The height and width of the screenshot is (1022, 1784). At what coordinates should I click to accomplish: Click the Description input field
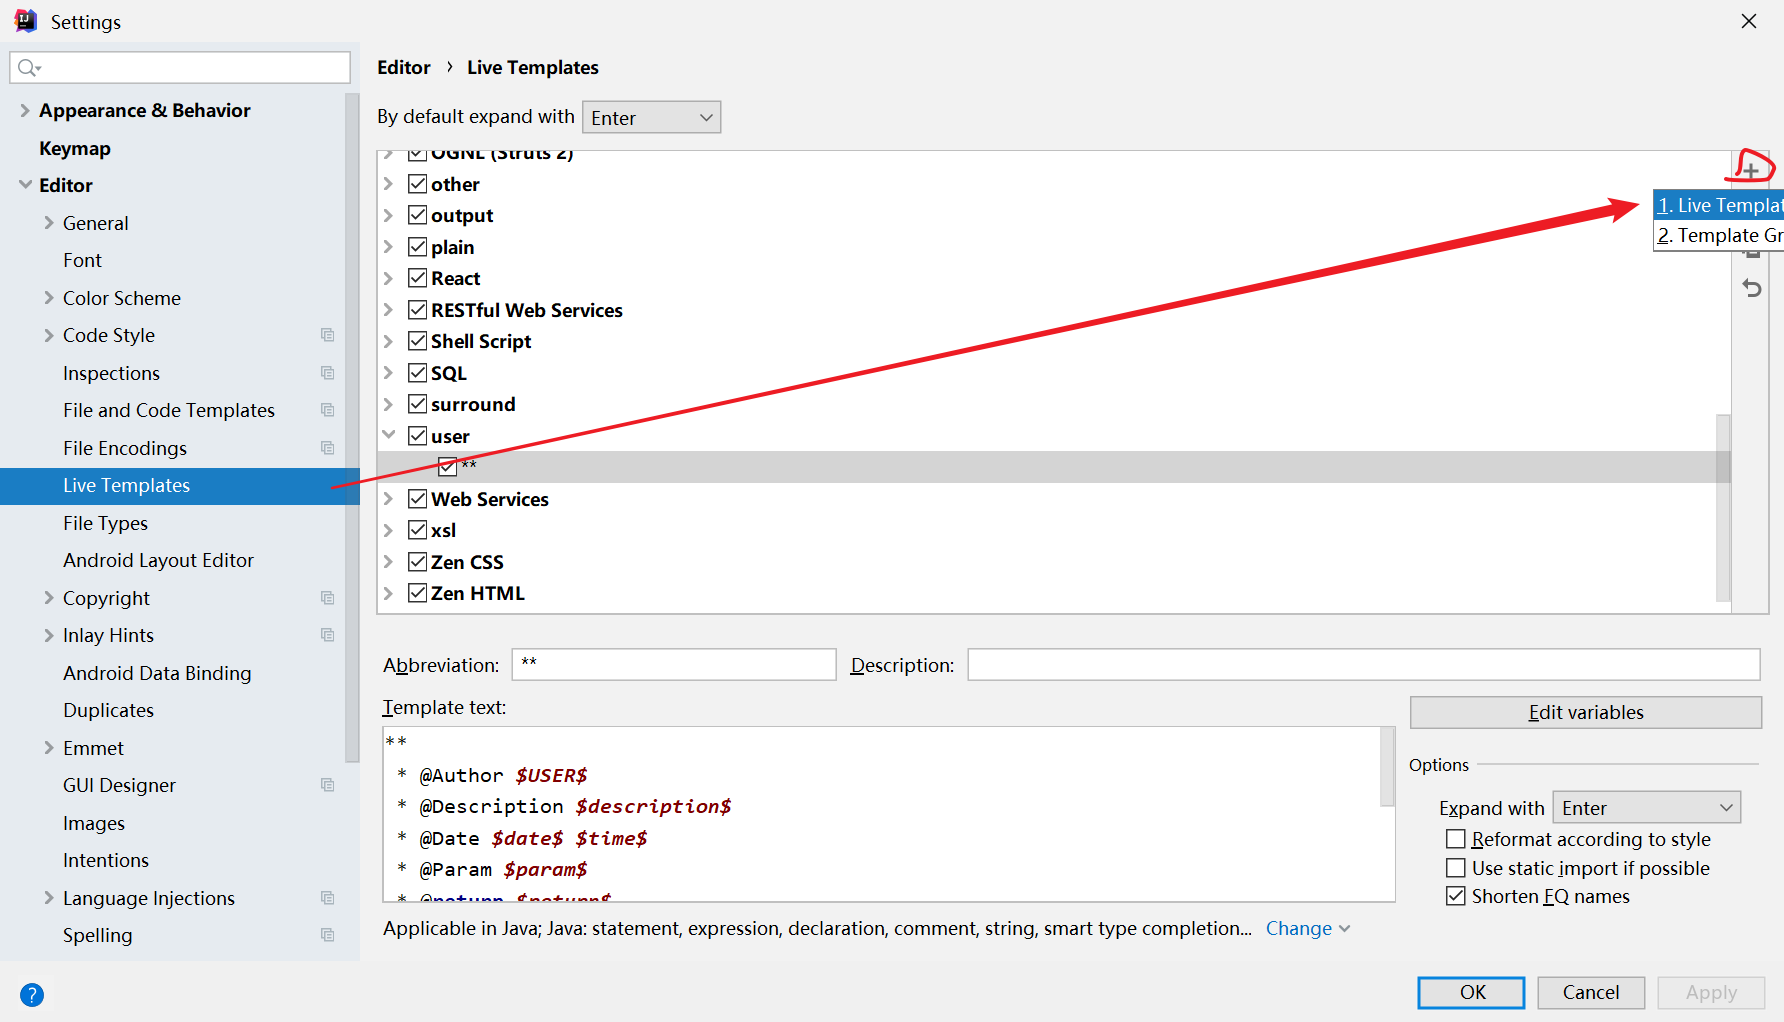1363,665
